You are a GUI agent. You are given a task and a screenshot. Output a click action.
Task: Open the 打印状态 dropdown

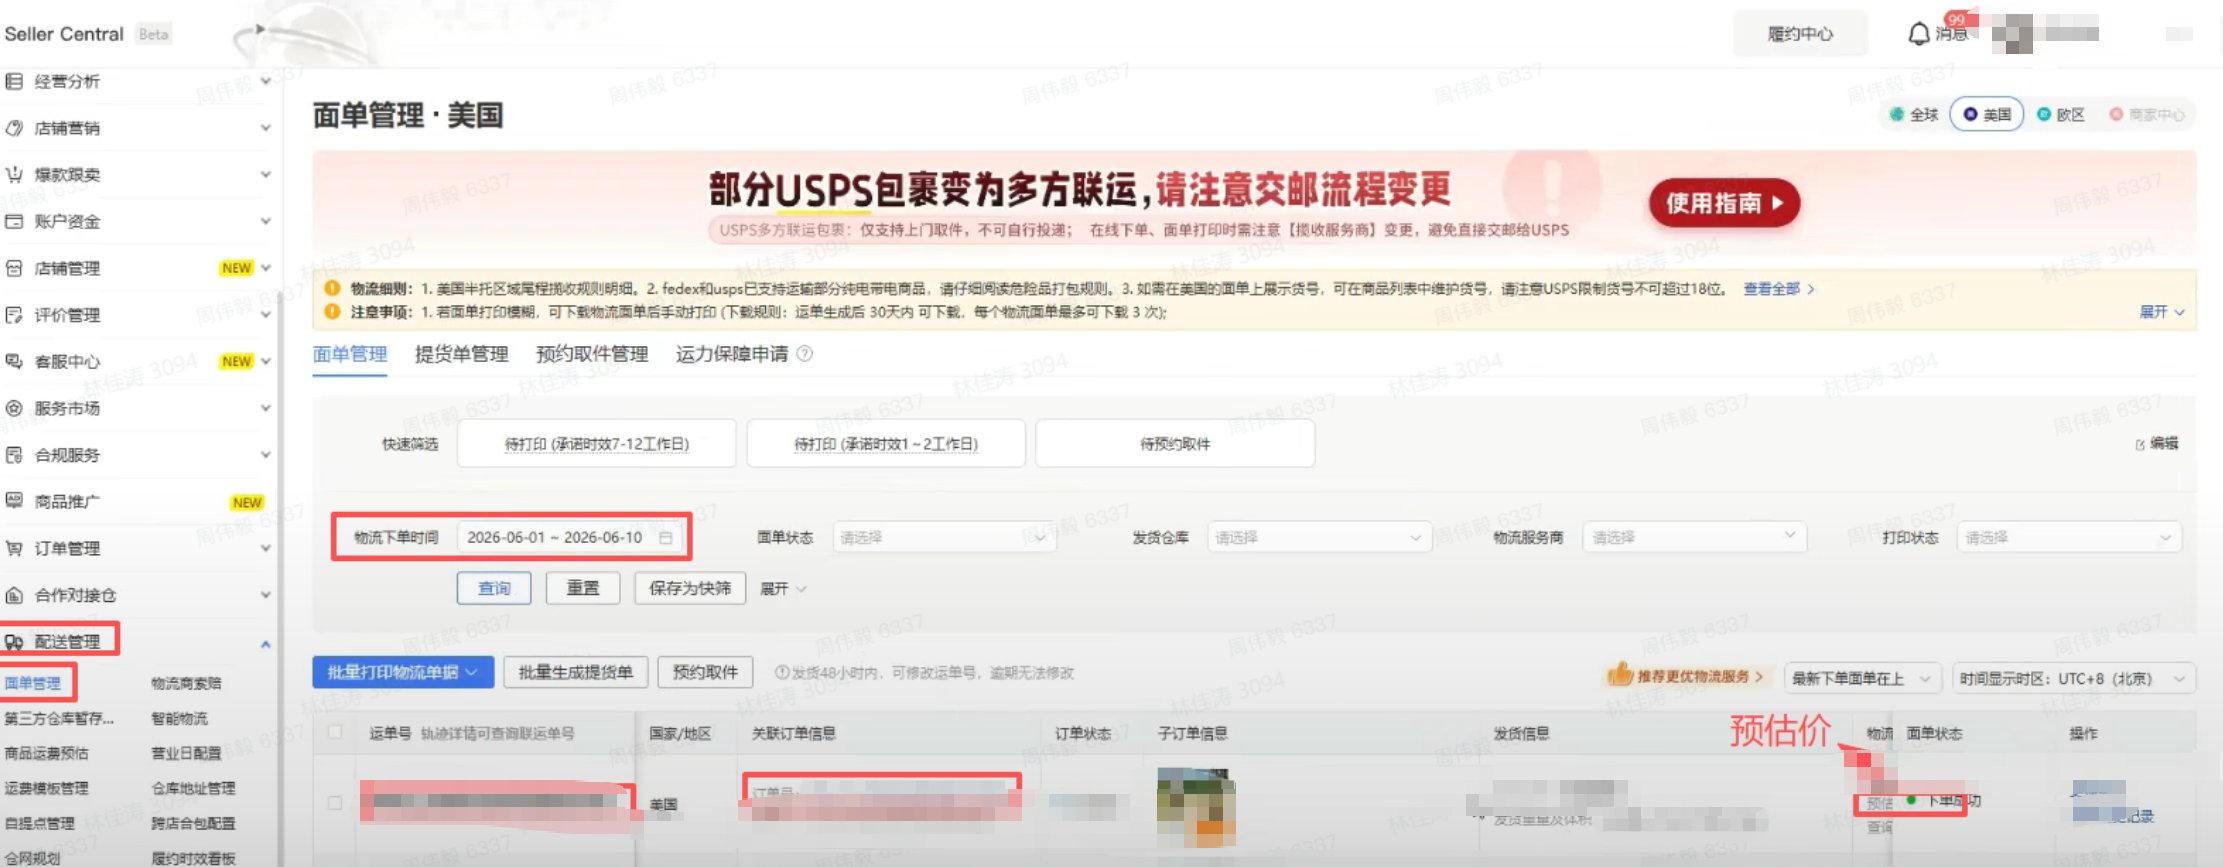pyautogui.click(x=2069, y=538)
